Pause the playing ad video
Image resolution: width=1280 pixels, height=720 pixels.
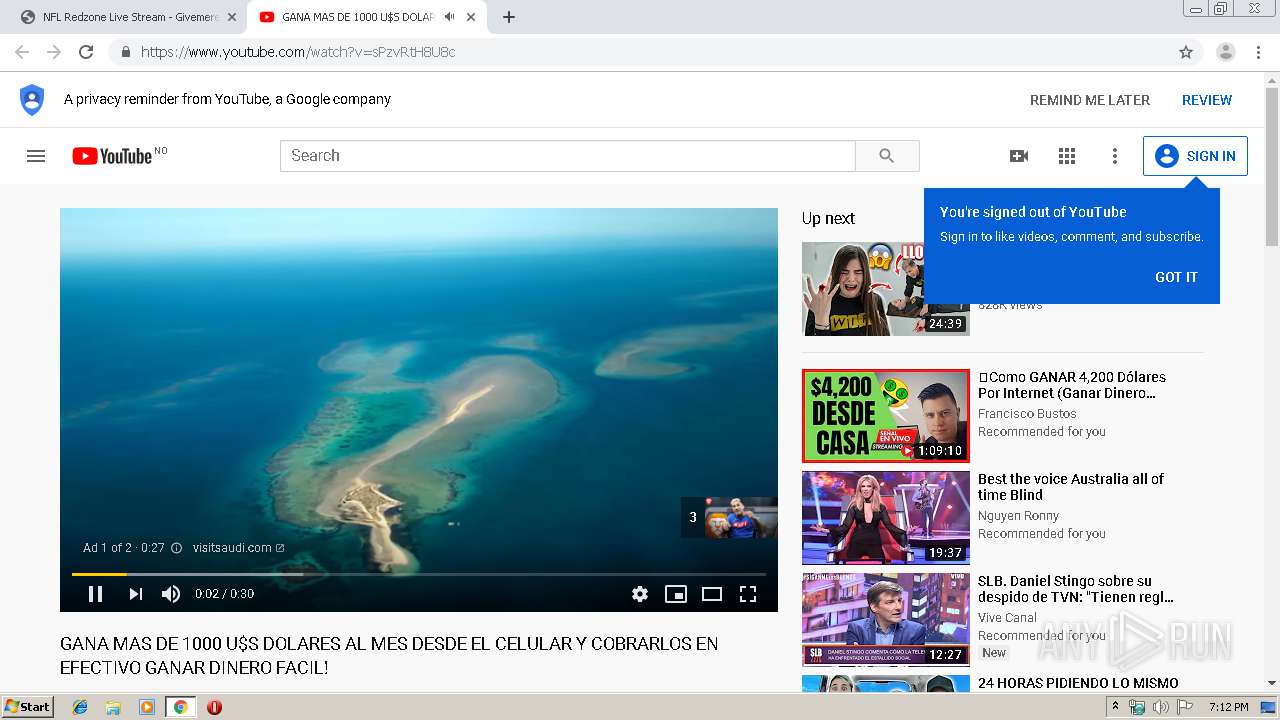coord(96,594)
